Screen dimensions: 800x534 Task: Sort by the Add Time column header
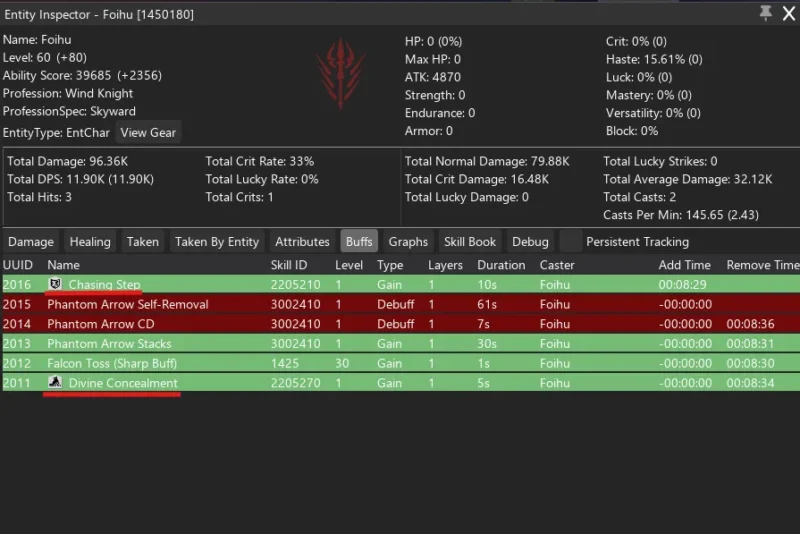point(684,265)
